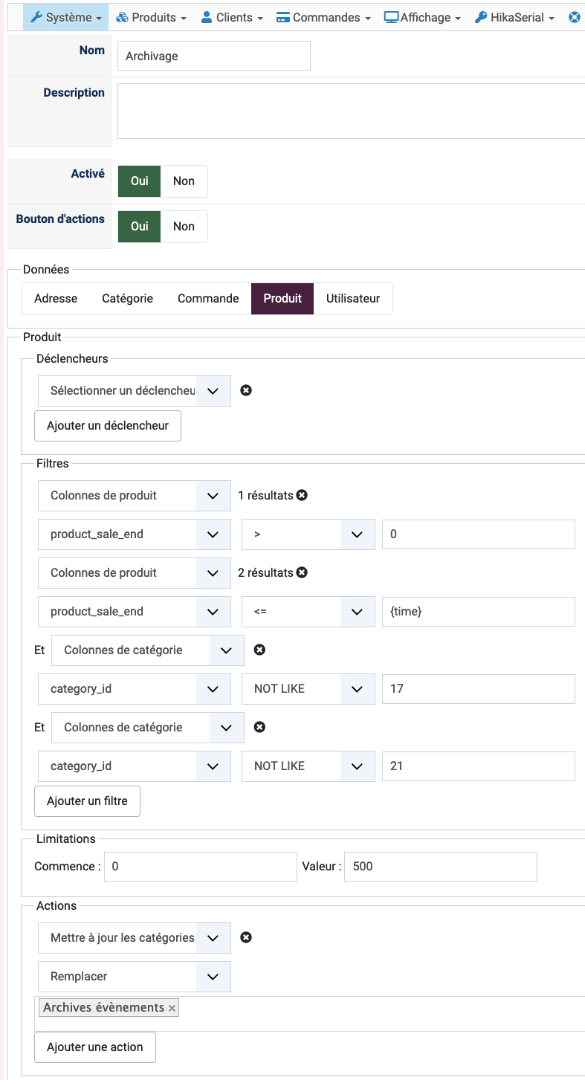
Task: Remove the category_id 17 filter
Action: (x=260, y=650)
